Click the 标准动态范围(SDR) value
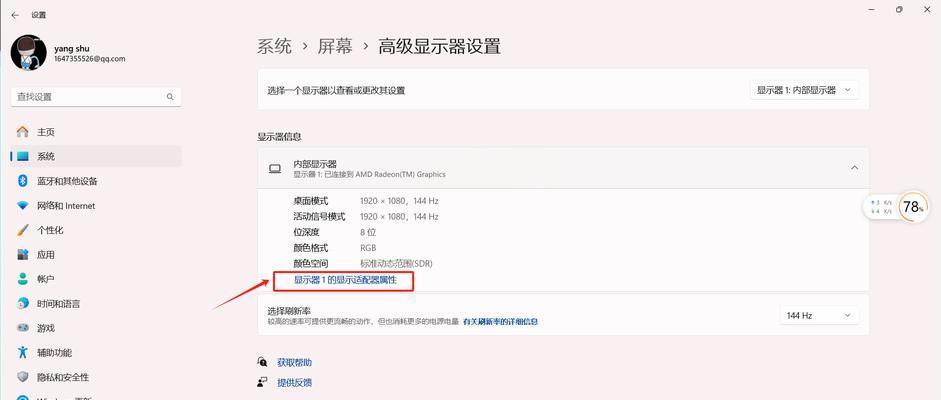Screen dimensions: 941x400 coord(396,263)
